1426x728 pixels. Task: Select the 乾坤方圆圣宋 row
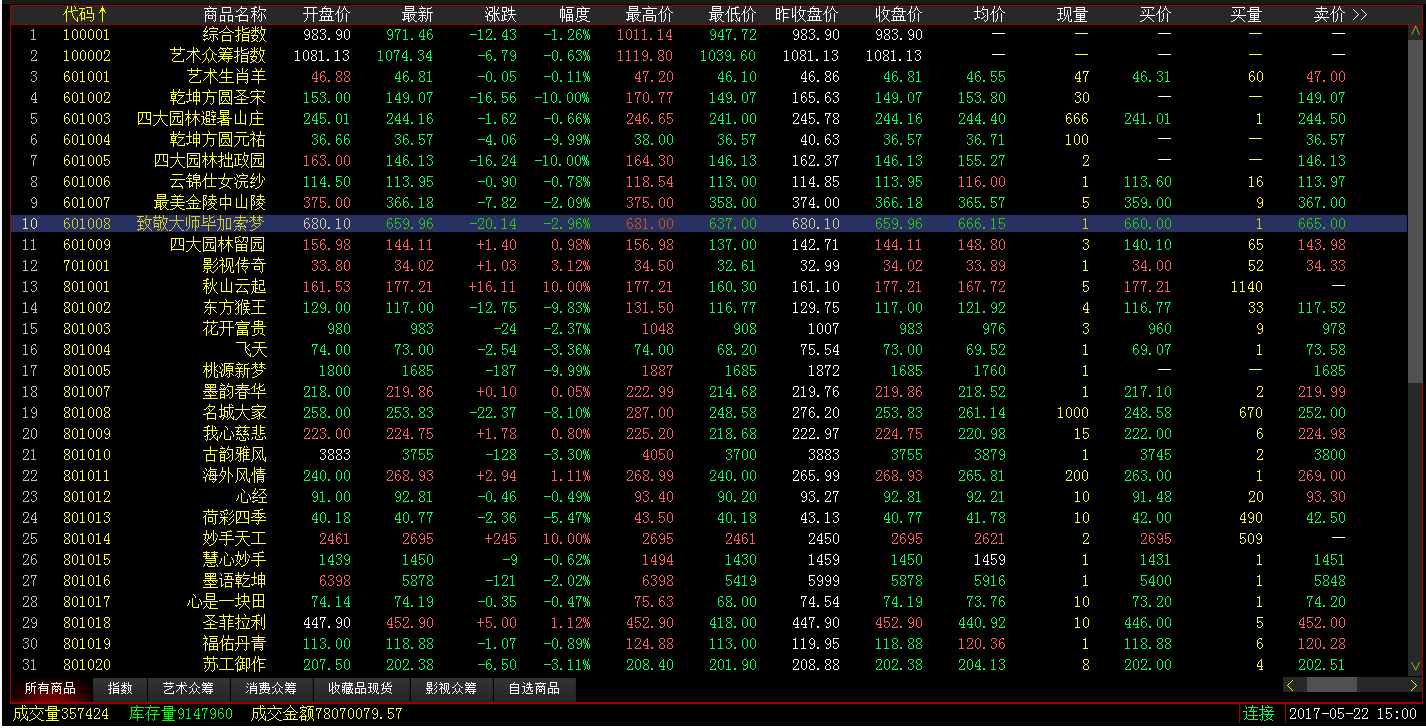tap(709, 98)
